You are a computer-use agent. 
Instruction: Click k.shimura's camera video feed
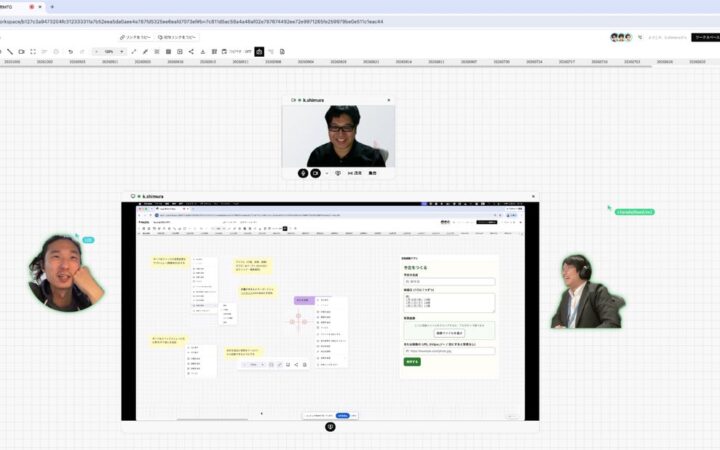click(x=338, y=136)
